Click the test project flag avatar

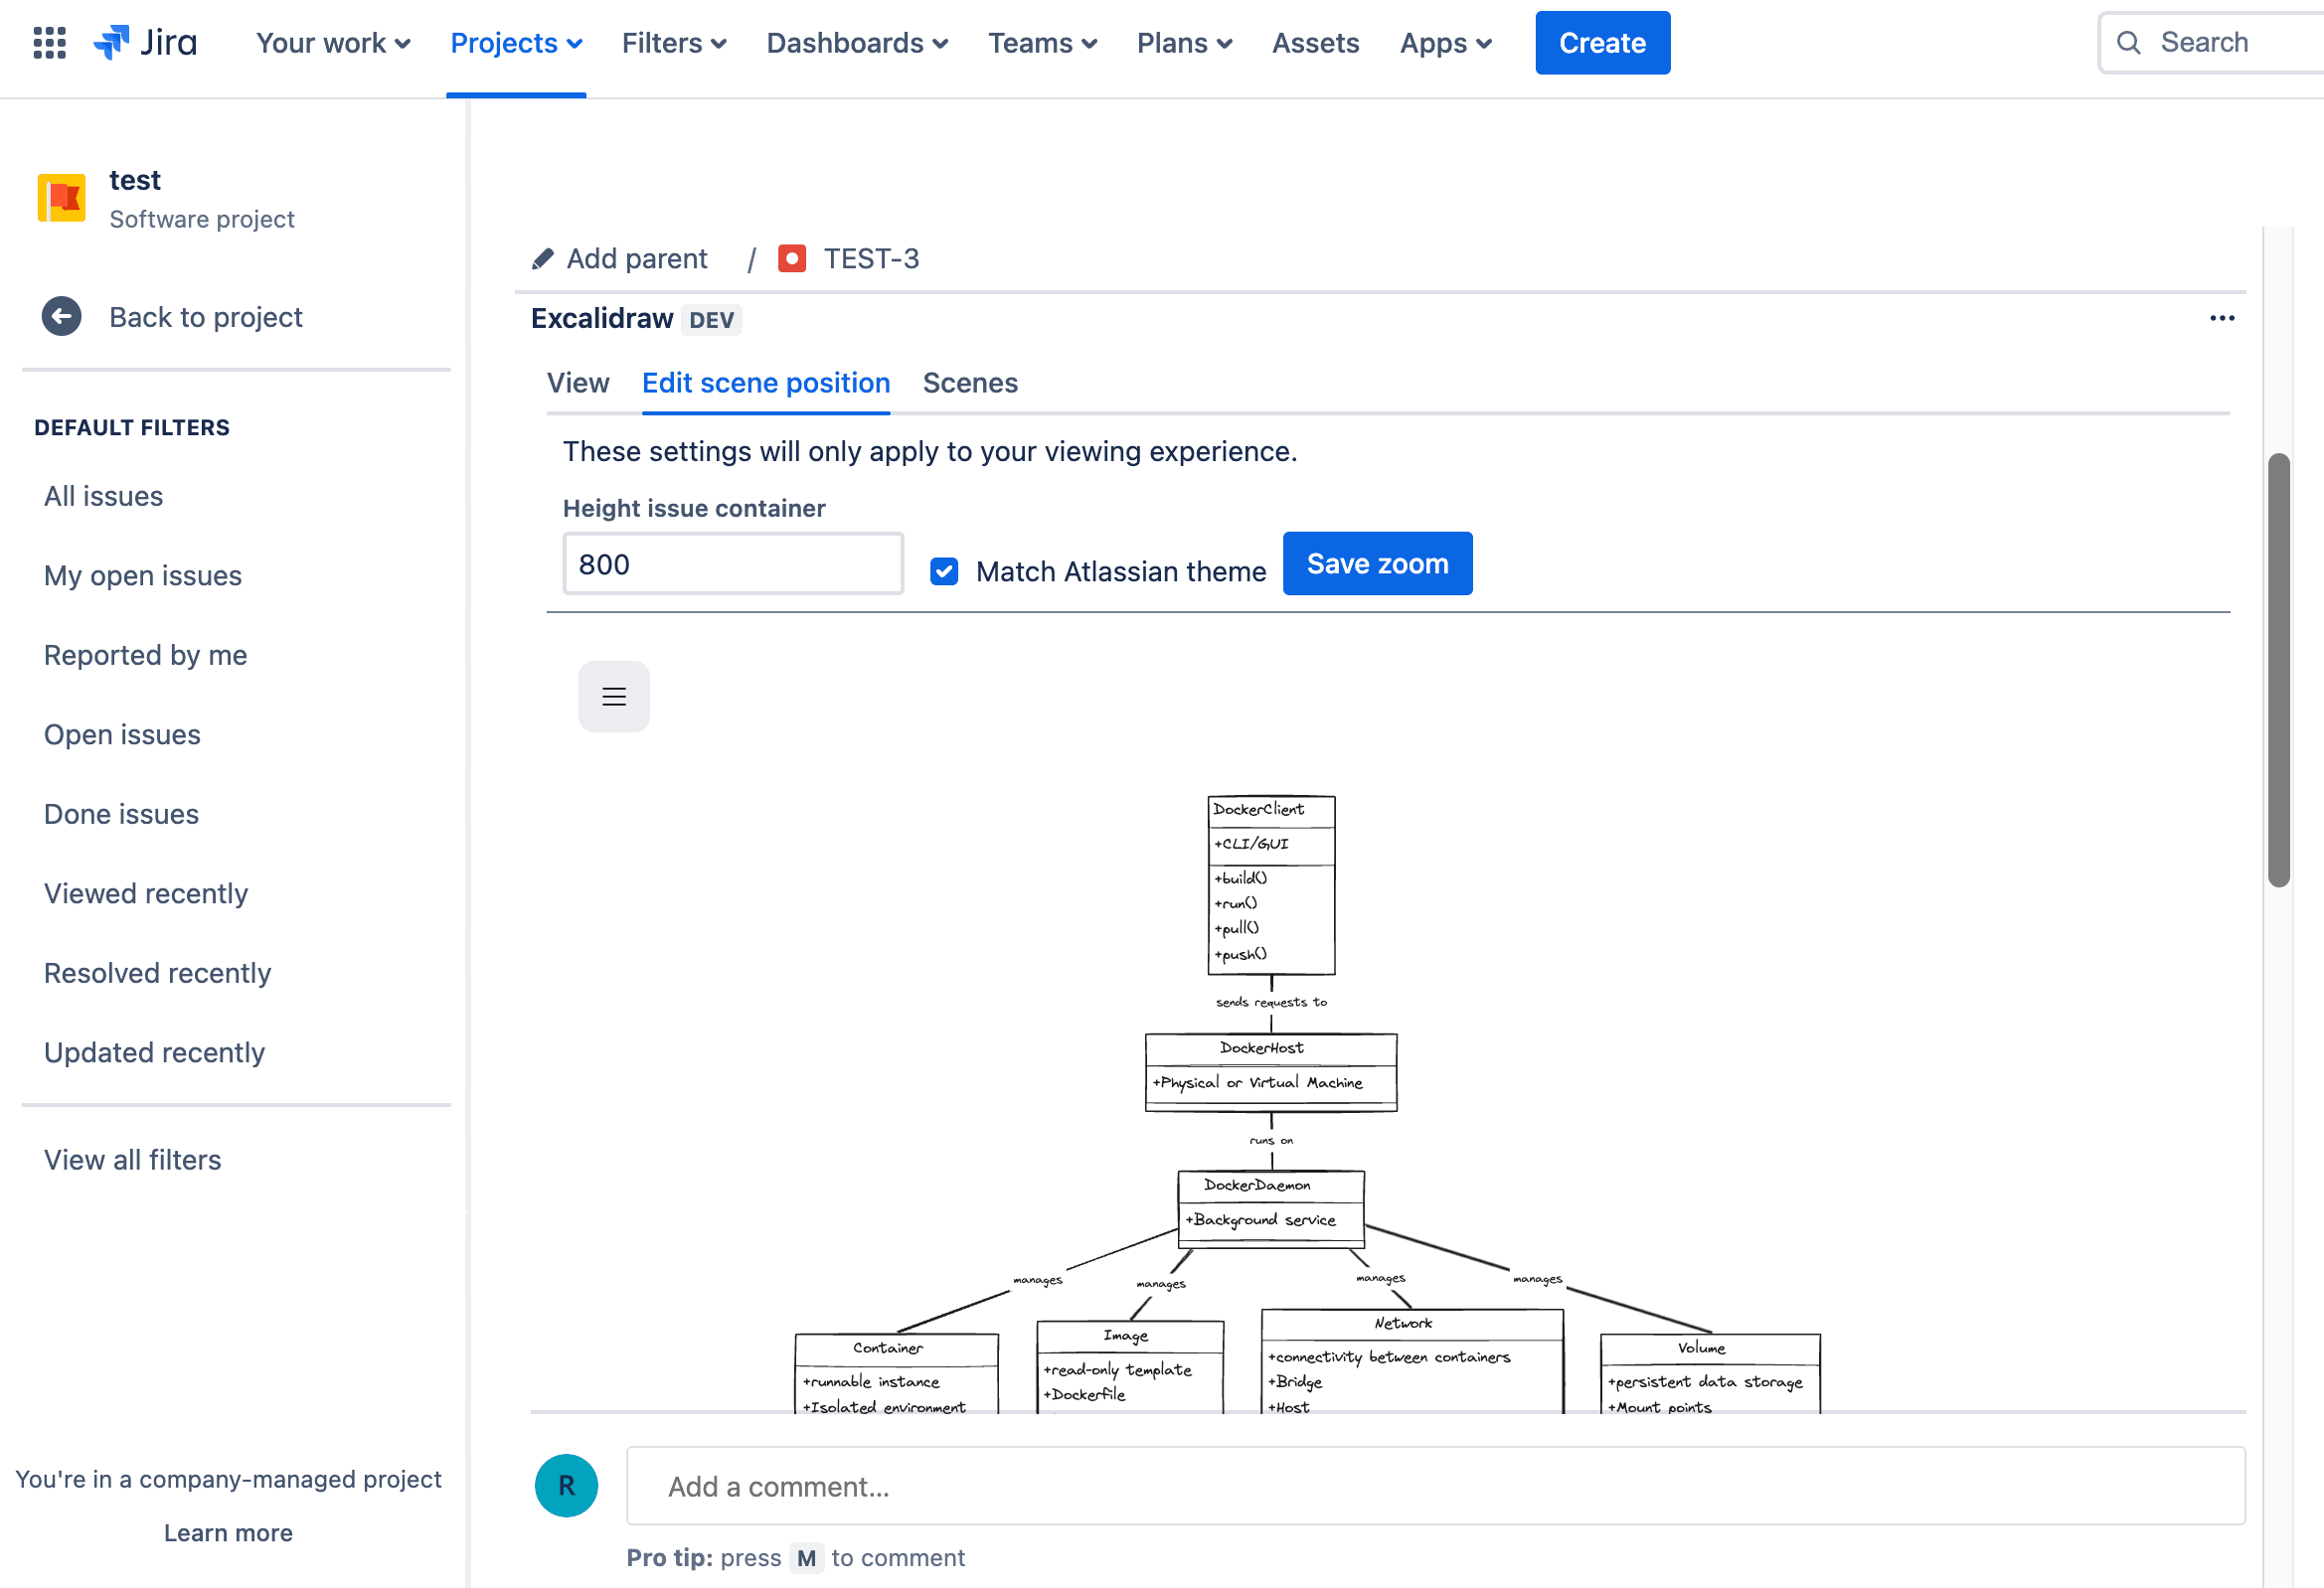(x=62, y=198)
